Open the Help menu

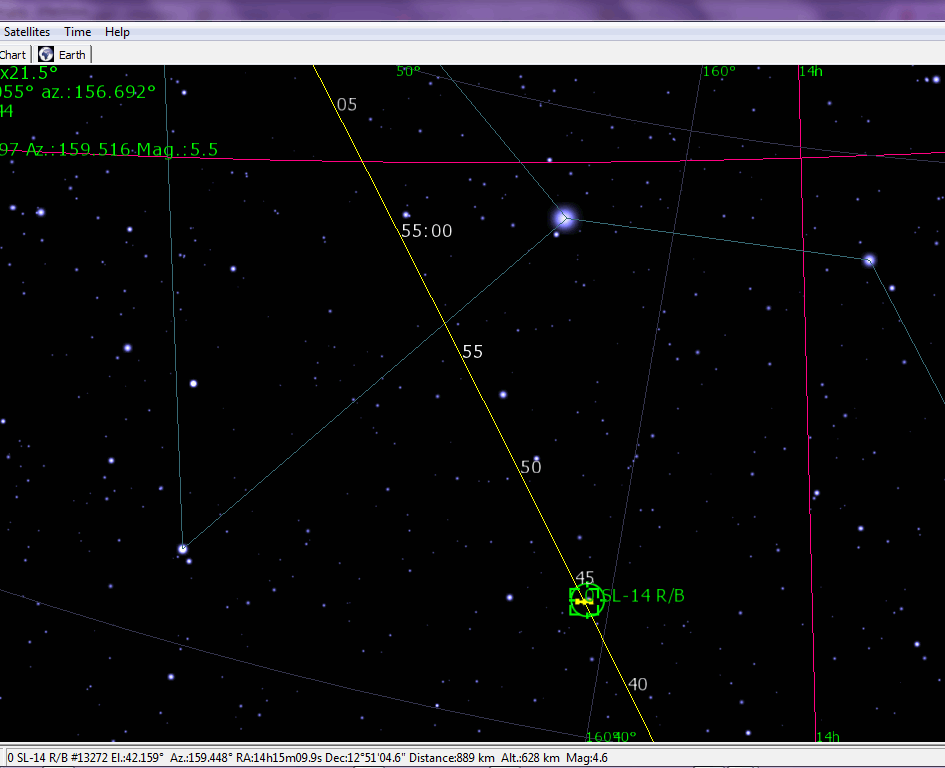pos(117,32)
